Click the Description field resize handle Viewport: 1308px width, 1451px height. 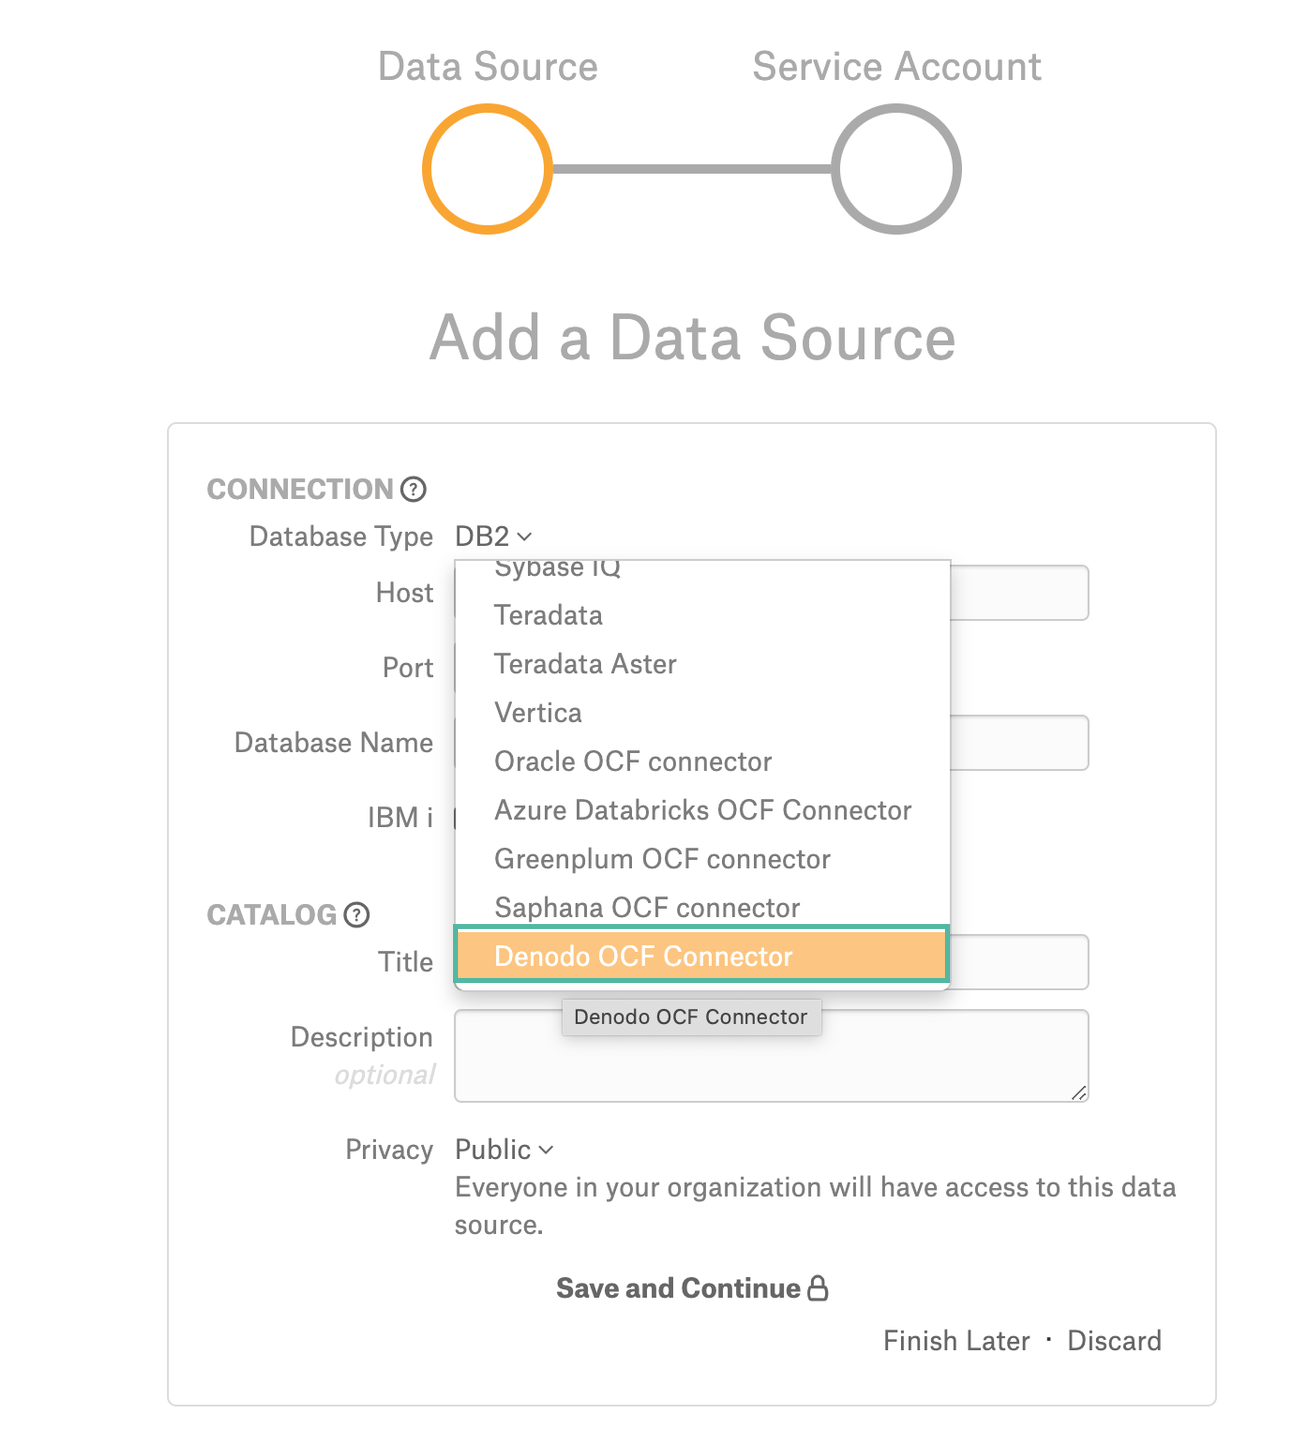click(x=1079, y=1093)
